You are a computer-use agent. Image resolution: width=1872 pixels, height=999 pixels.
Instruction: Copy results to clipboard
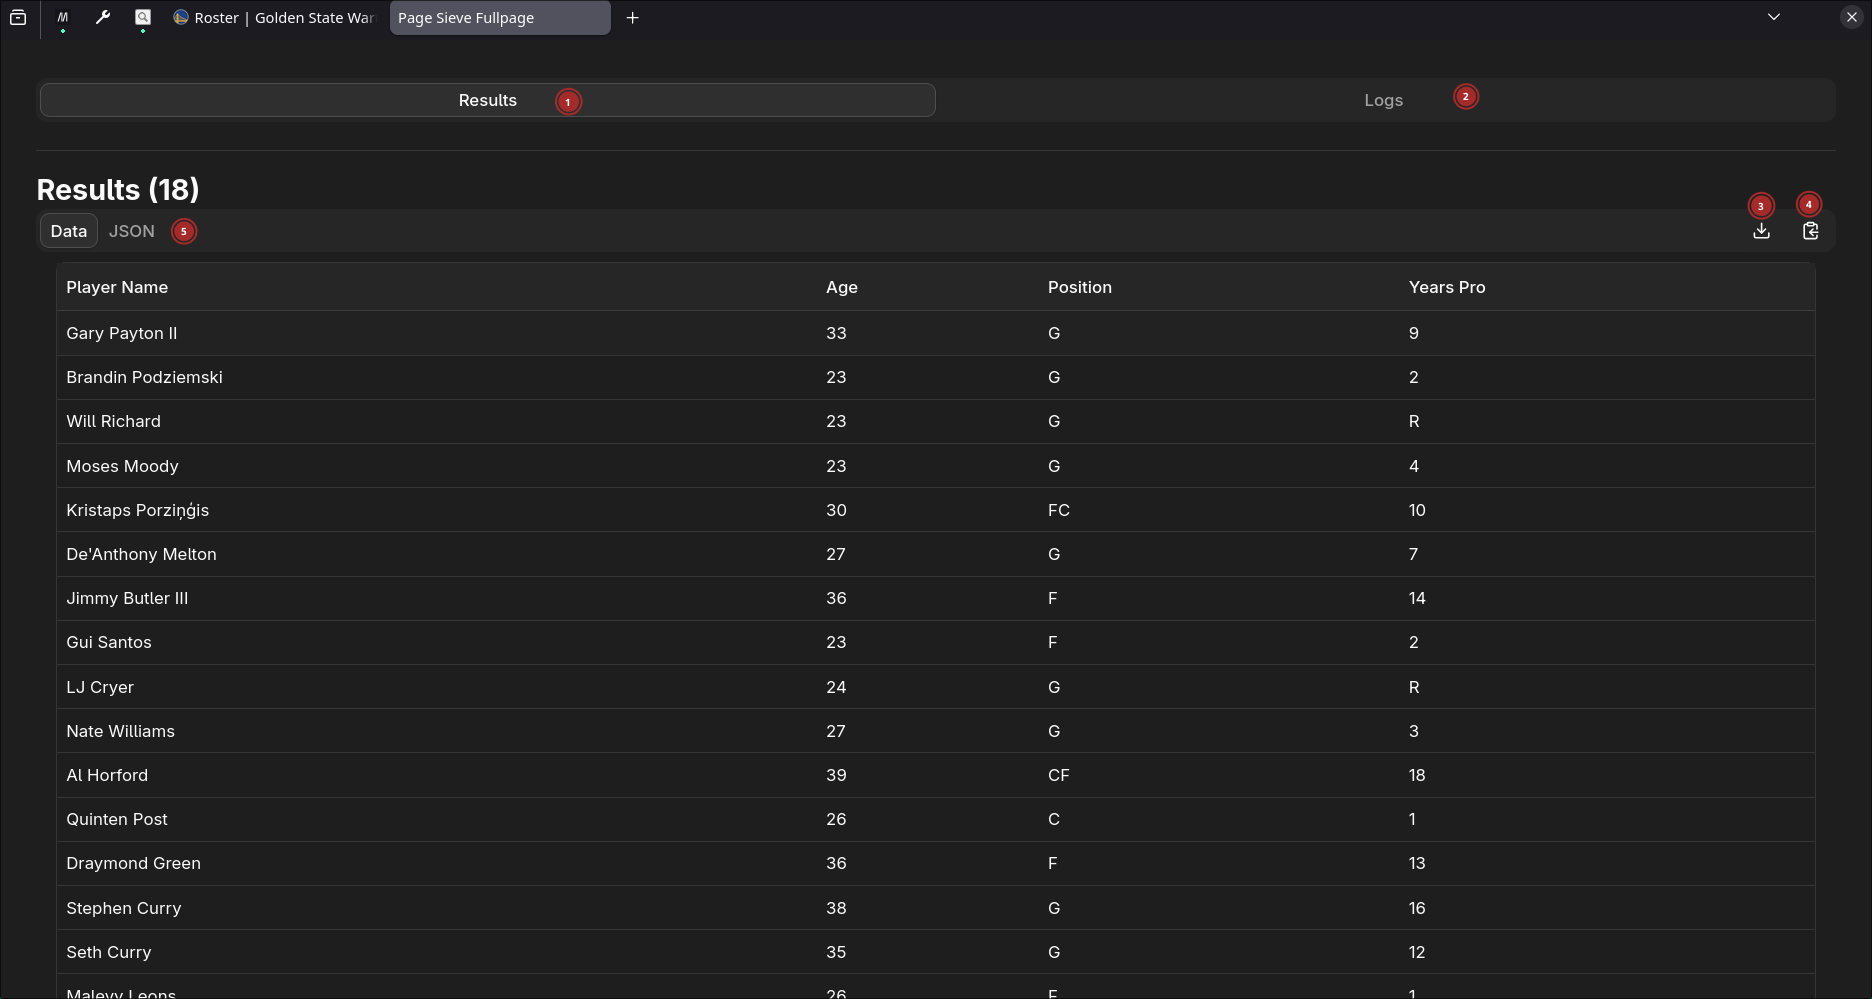point(1810,231)
